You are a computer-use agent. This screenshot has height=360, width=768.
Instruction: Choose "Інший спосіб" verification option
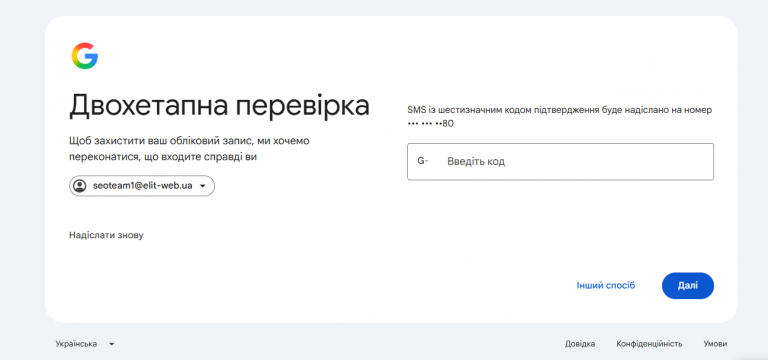point(606,286)
